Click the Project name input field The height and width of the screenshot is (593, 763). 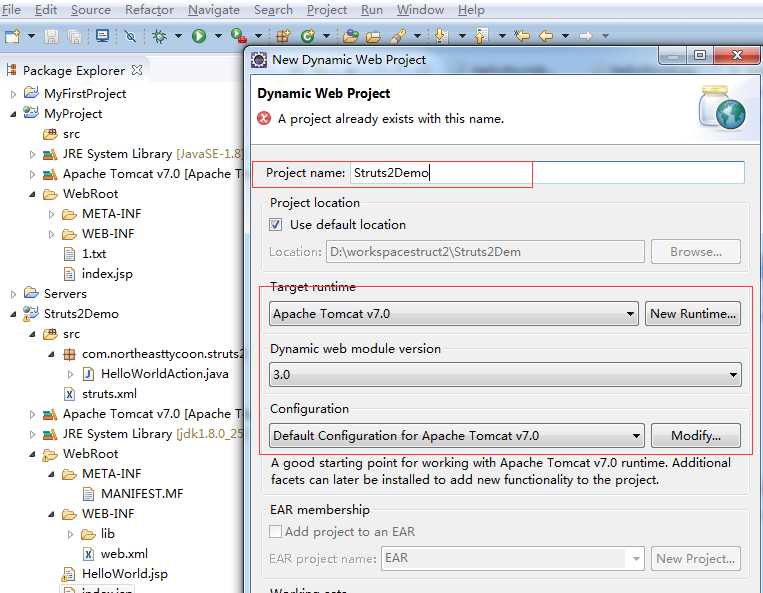coord(547,173)
